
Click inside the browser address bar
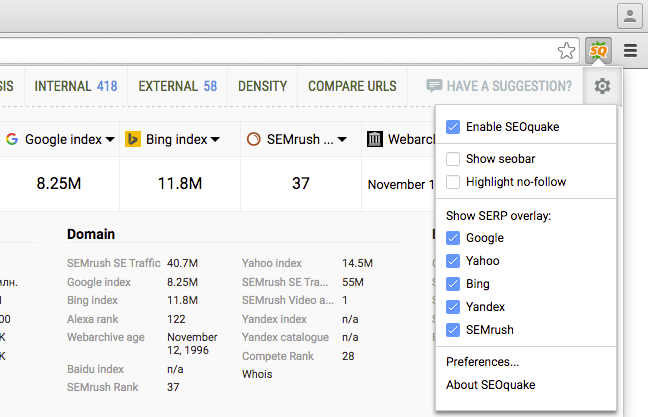pos(270,50)
